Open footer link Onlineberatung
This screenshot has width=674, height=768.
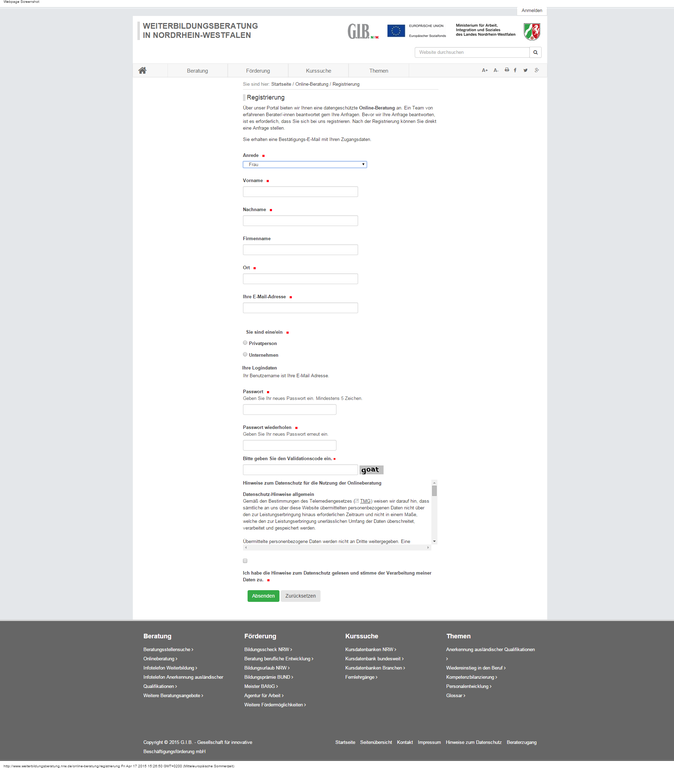(x=160, y=659)
